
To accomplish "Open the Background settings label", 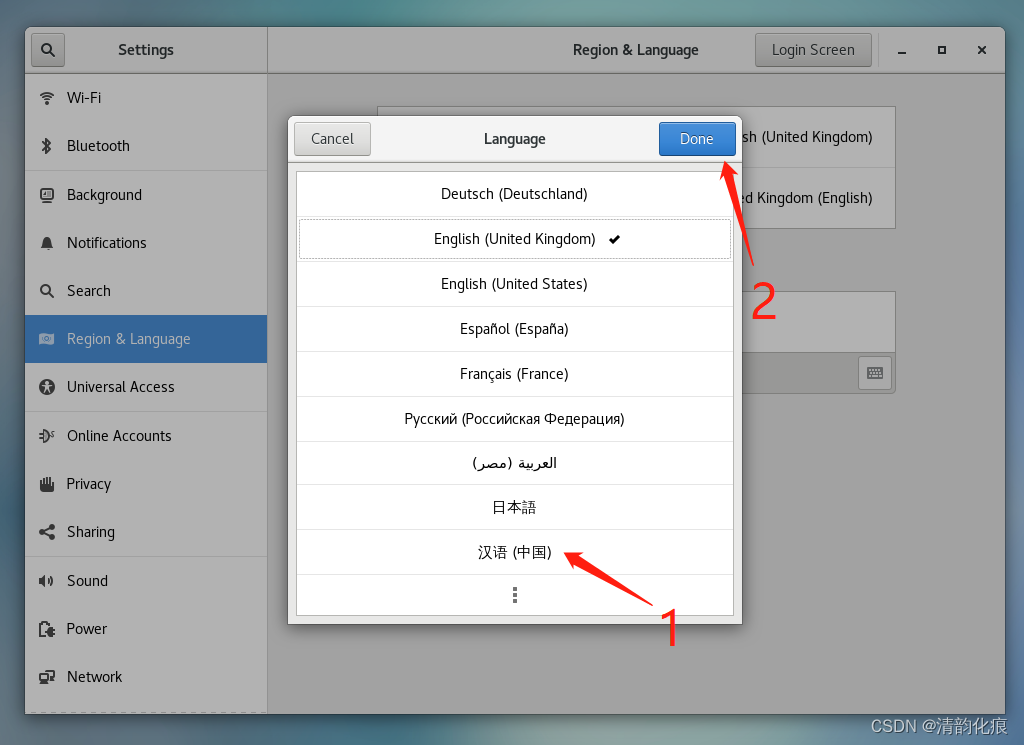I will (104, 195).
